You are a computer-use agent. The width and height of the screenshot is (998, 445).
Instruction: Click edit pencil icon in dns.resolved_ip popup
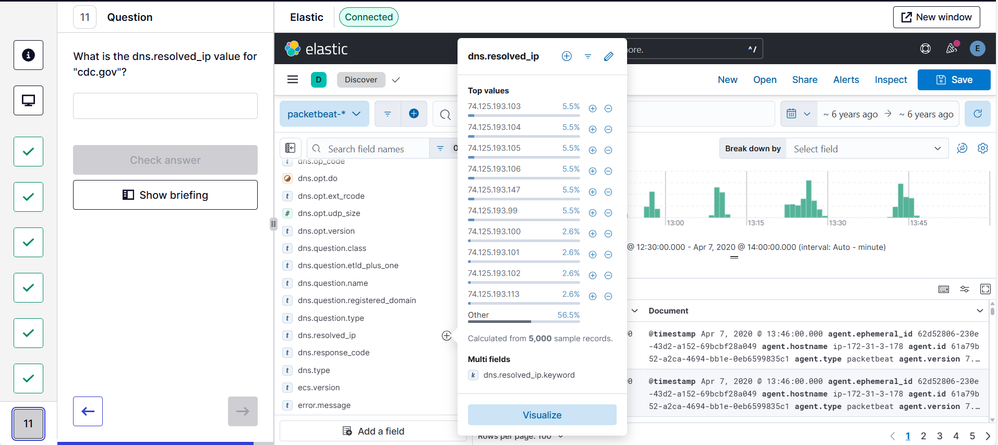pos(608,57)
